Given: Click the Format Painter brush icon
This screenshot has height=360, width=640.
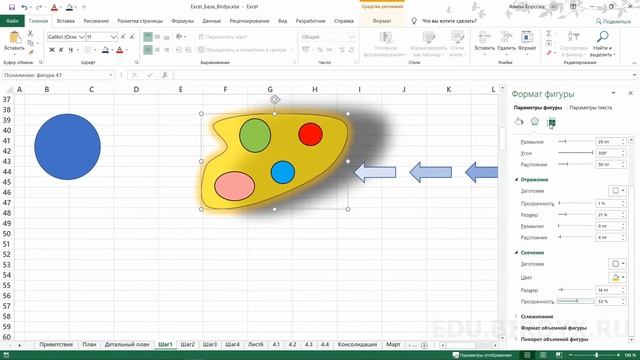Looking at the screenshot, I should point(30,52).
